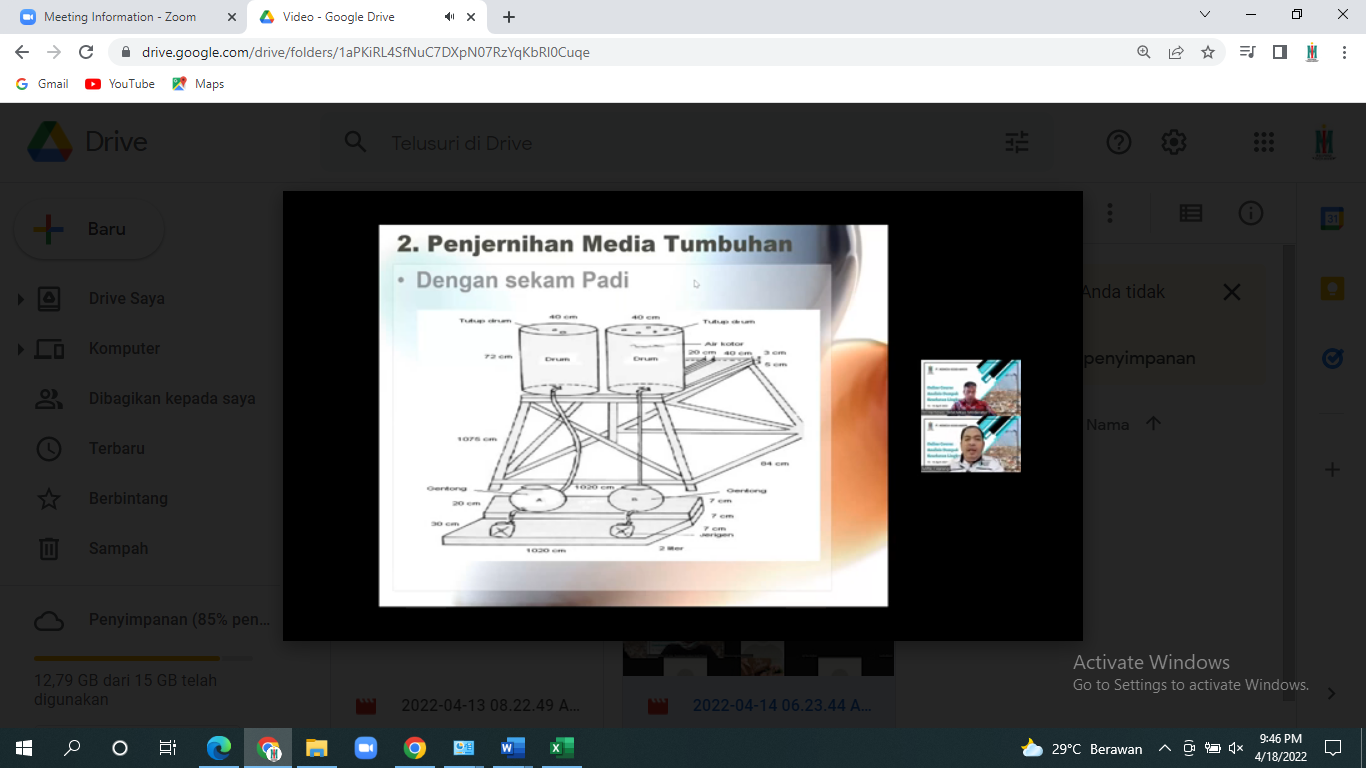This screenshot has height=768, width=1366.
Task: Open Drive search filter options
Action: click(x=1017, y=143)
